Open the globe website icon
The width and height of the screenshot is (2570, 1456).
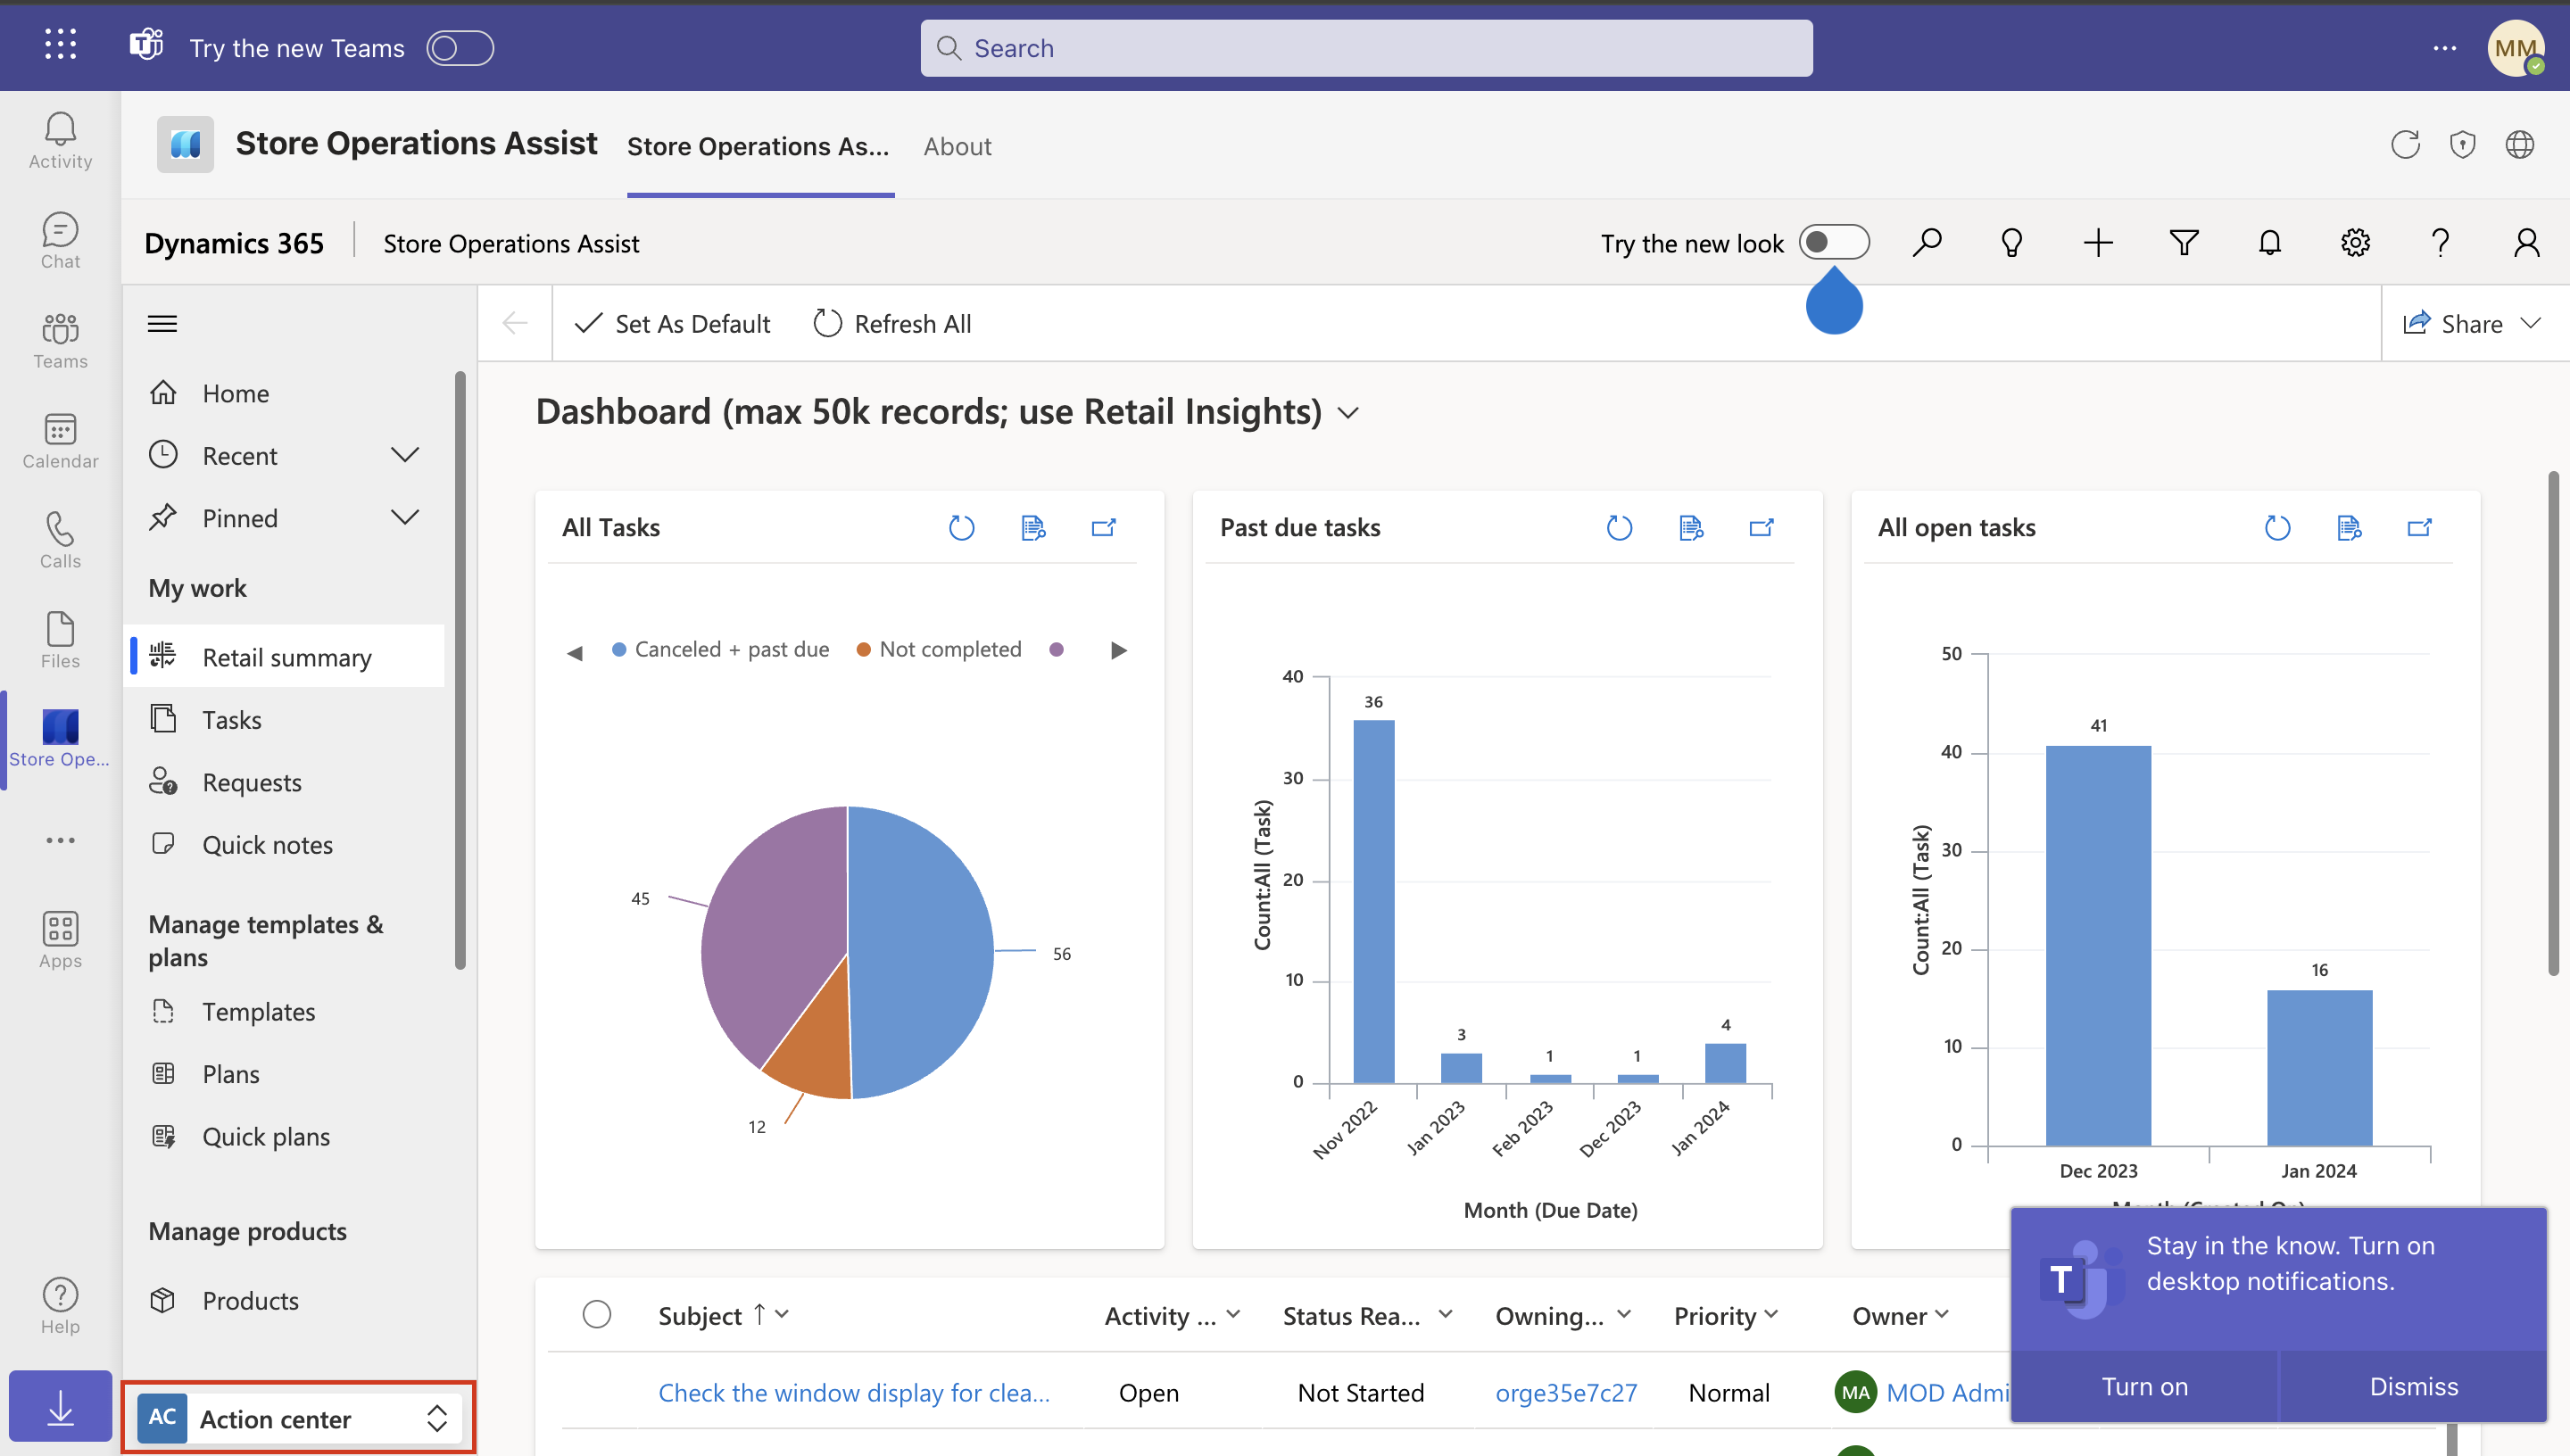click(2519, 145)
